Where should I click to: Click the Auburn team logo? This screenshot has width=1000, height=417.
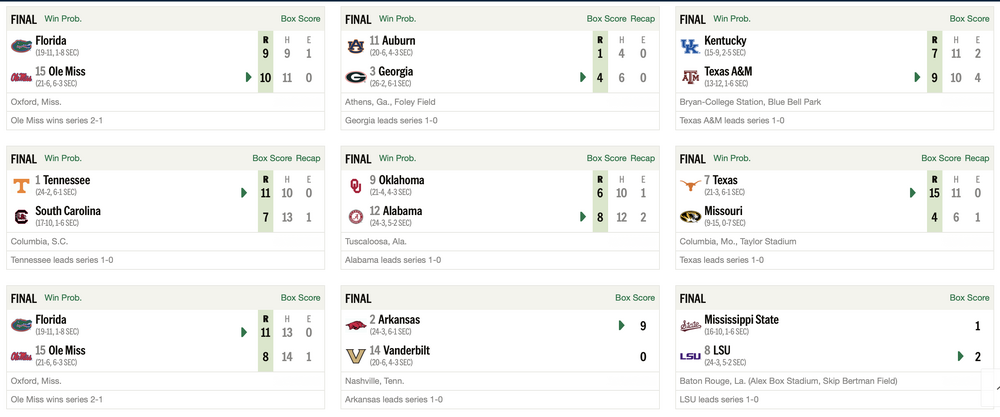(355, 46)
